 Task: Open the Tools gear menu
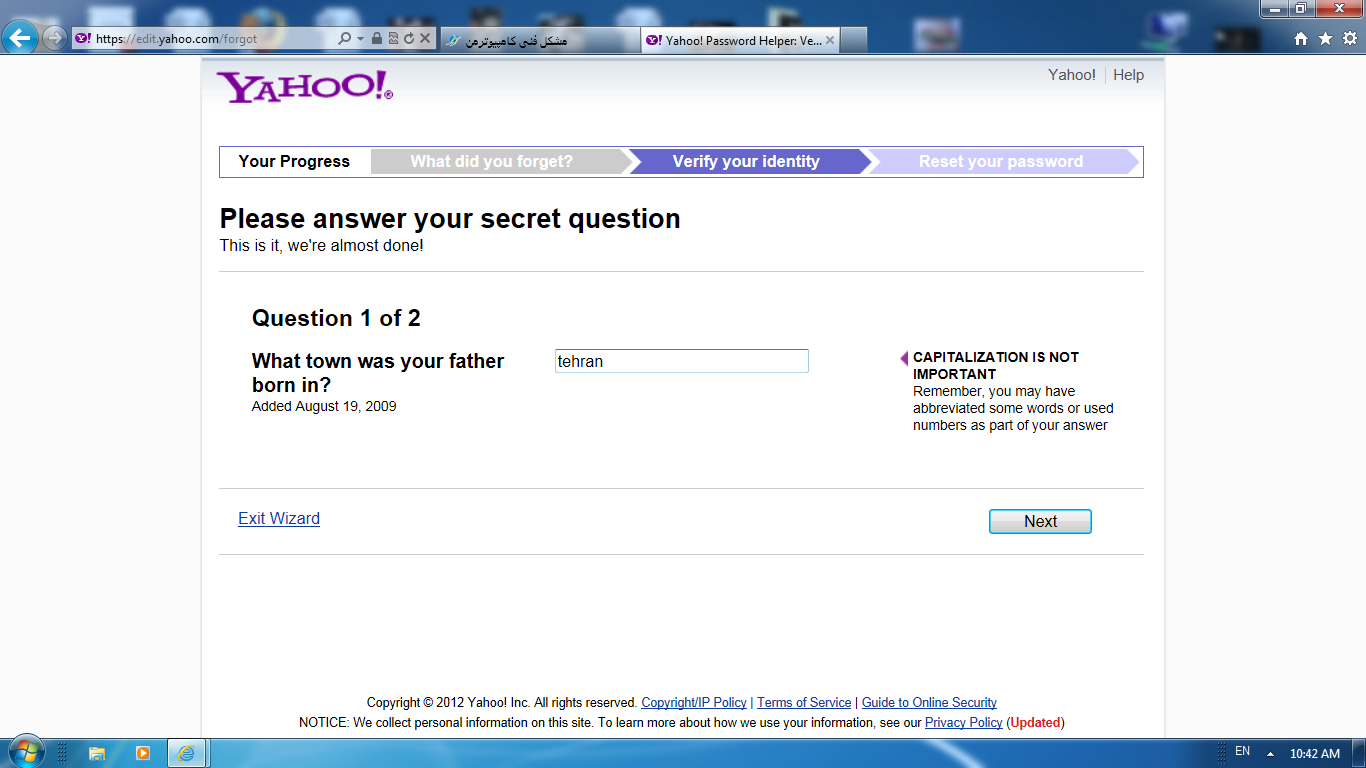1349,39
